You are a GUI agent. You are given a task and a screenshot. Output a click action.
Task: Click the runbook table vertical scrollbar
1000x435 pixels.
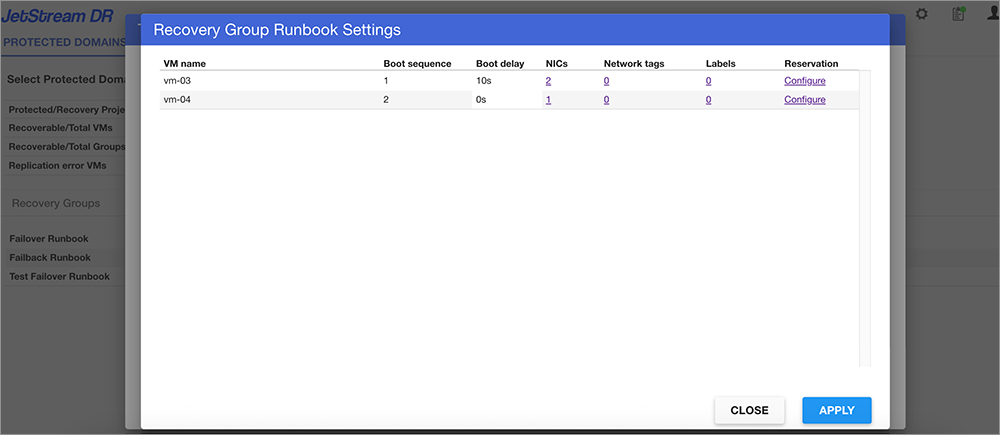[x=865, y=218]
